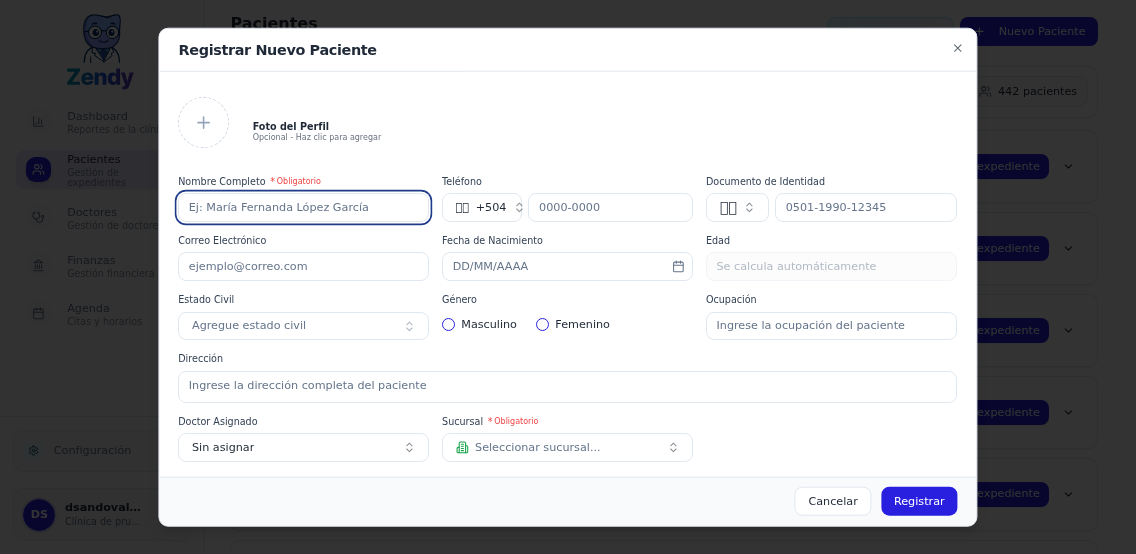Open the Estado Civil dropdown

pos(304,326)
